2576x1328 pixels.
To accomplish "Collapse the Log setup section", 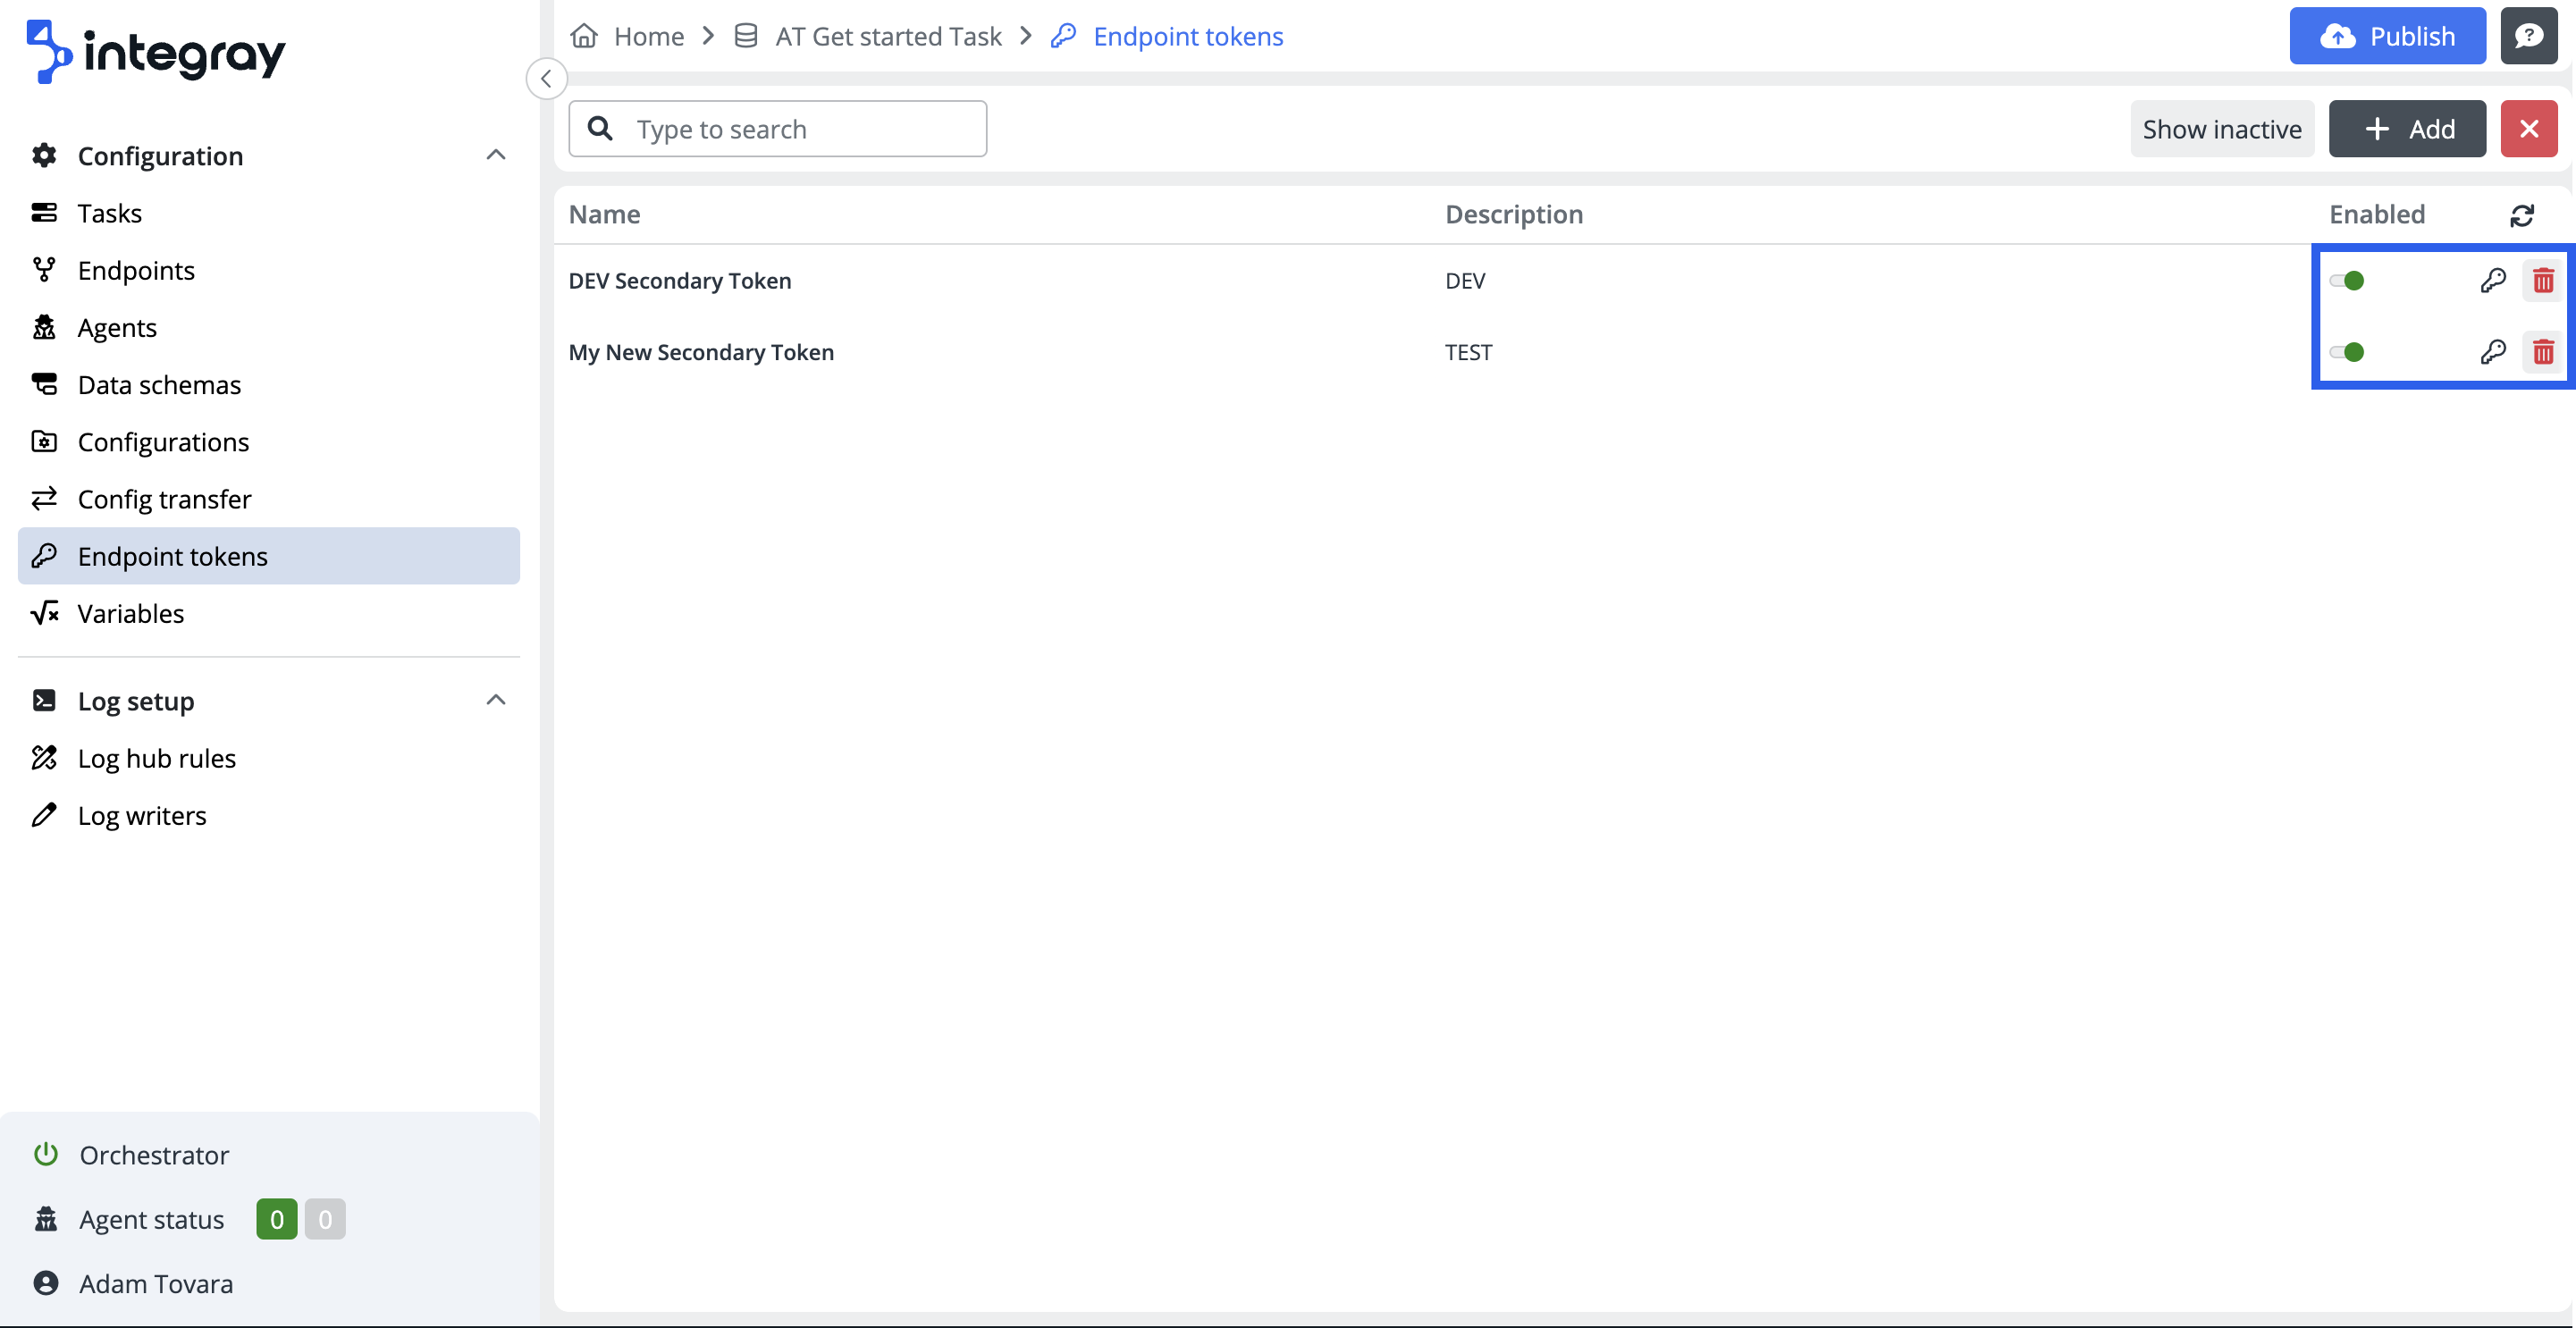I will point(495,700).
